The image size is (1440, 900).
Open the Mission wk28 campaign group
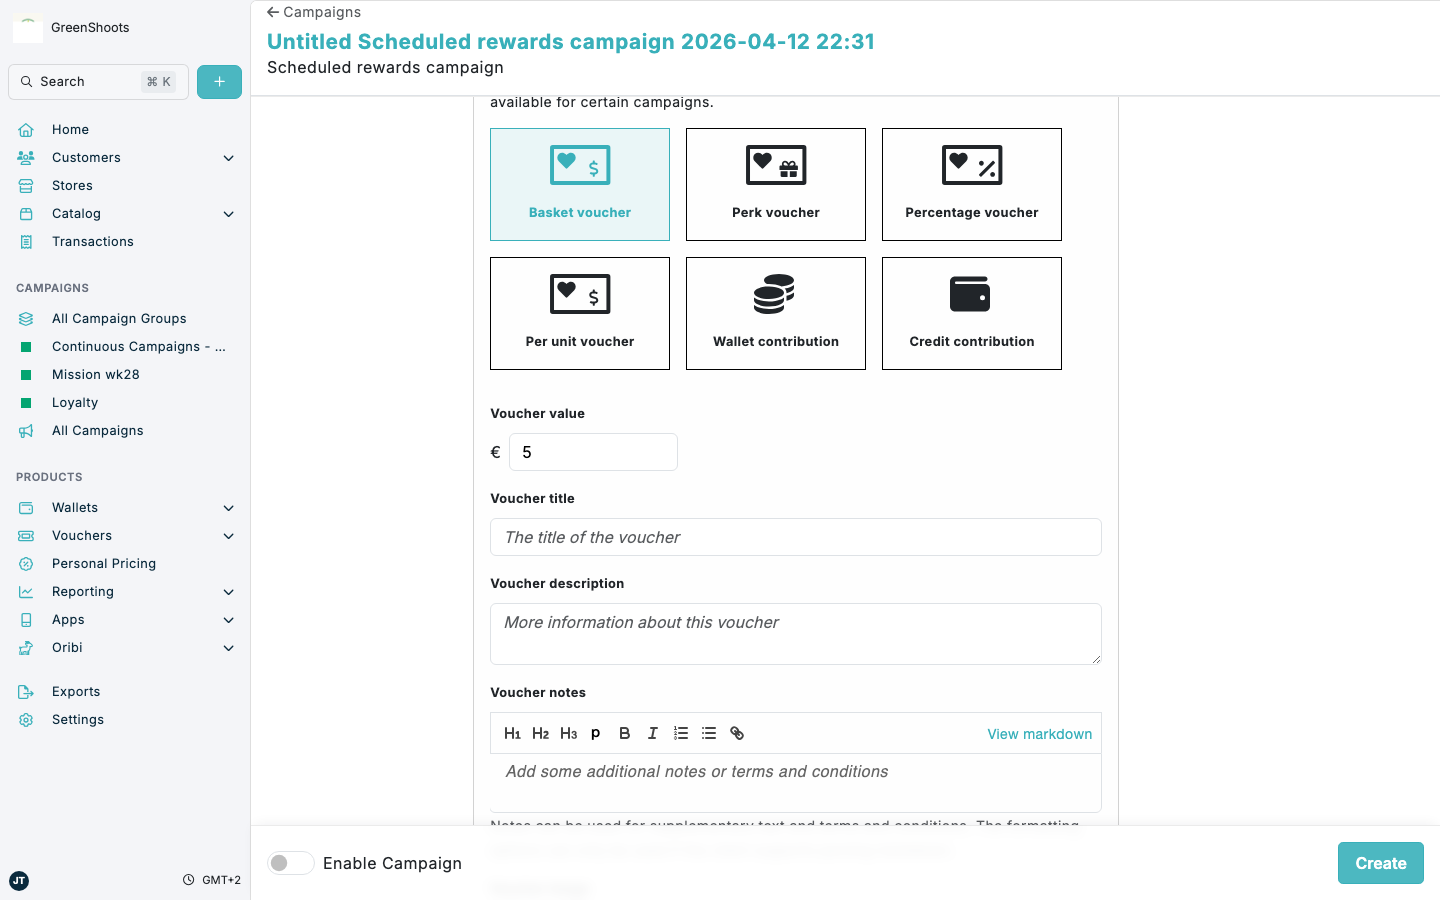point(125,375)
